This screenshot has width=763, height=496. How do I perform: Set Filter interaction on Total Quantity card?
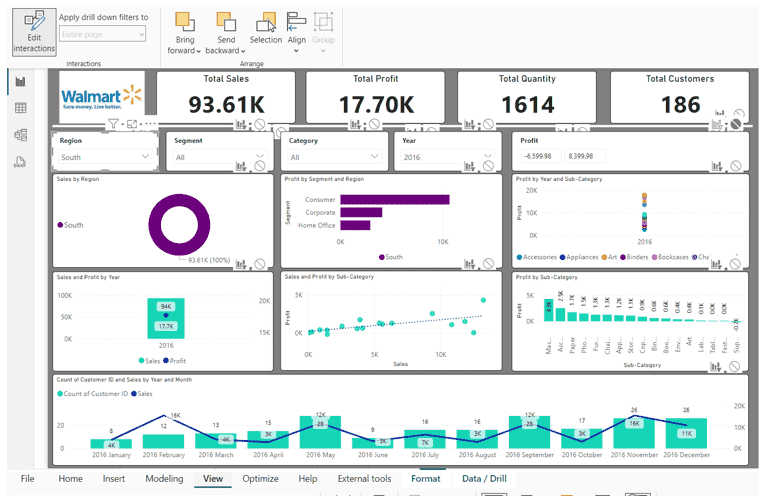[x=470, y=125]
